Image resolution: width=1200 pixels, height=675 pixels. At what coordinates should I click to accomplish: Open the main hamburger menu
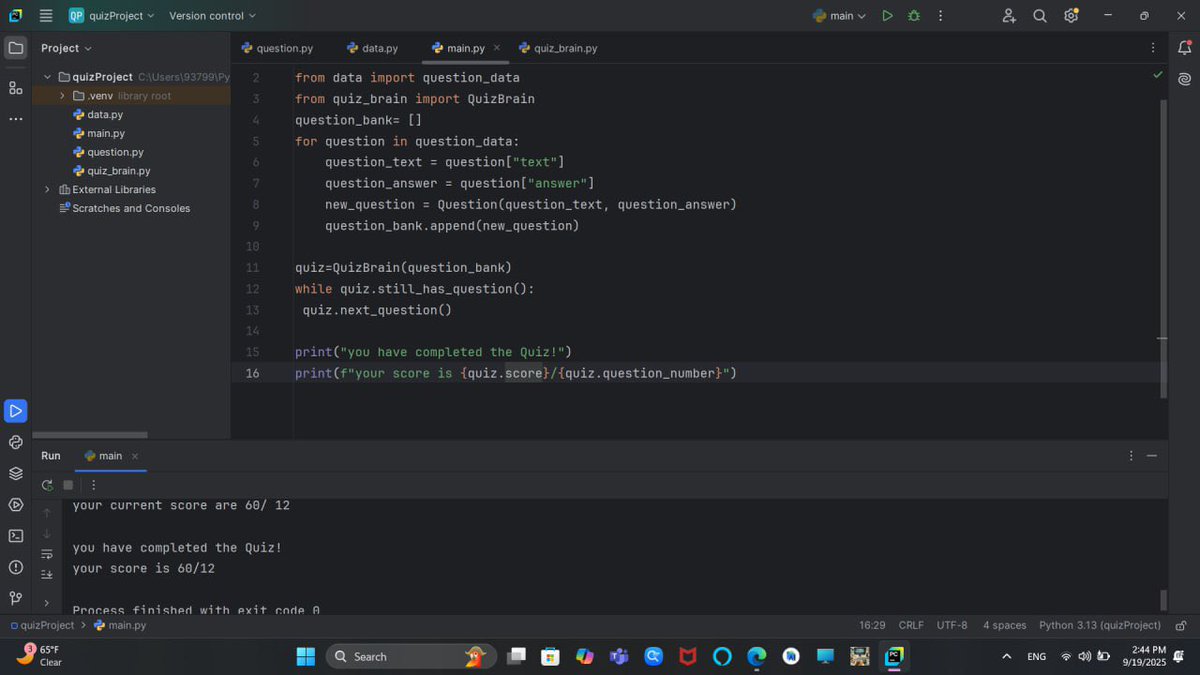click(46, 15)
